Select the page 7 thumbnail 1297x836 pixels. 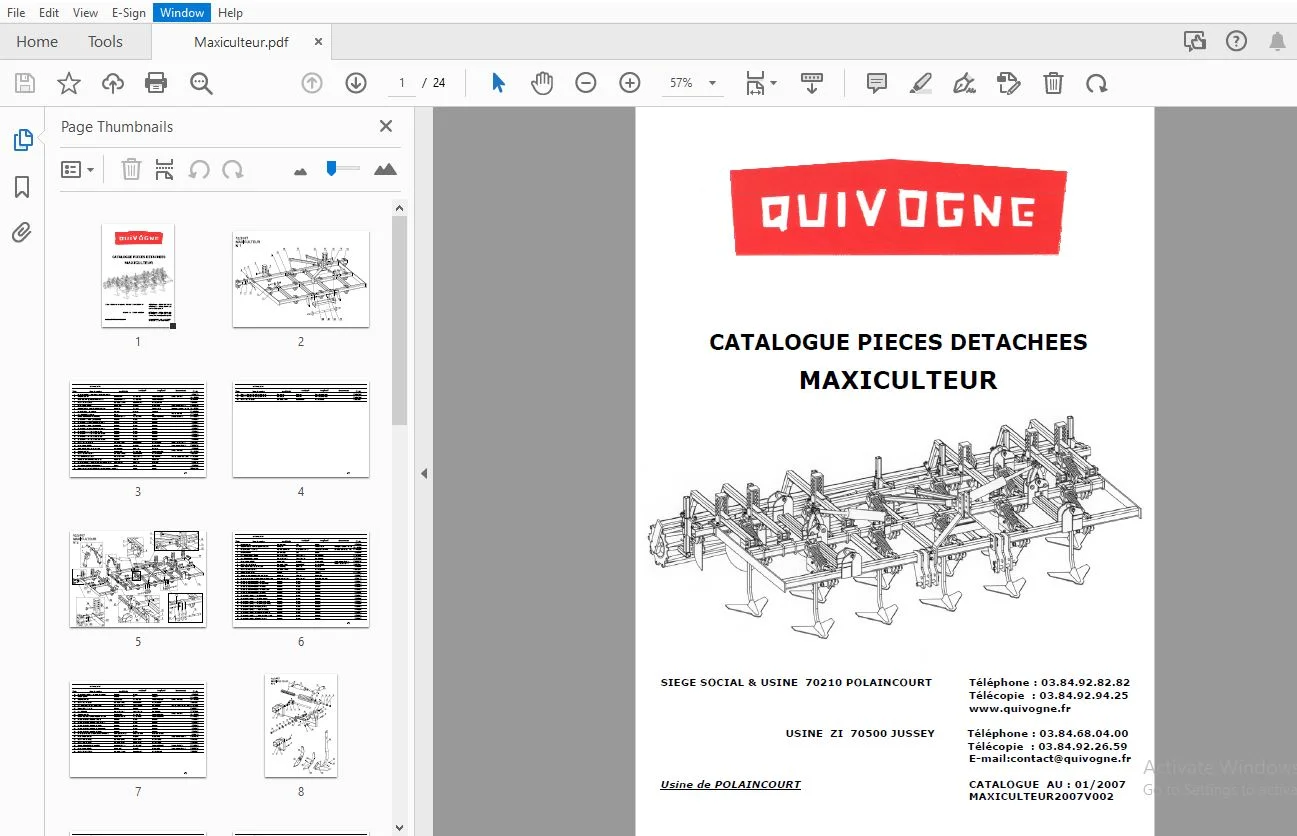coord(138,729)
